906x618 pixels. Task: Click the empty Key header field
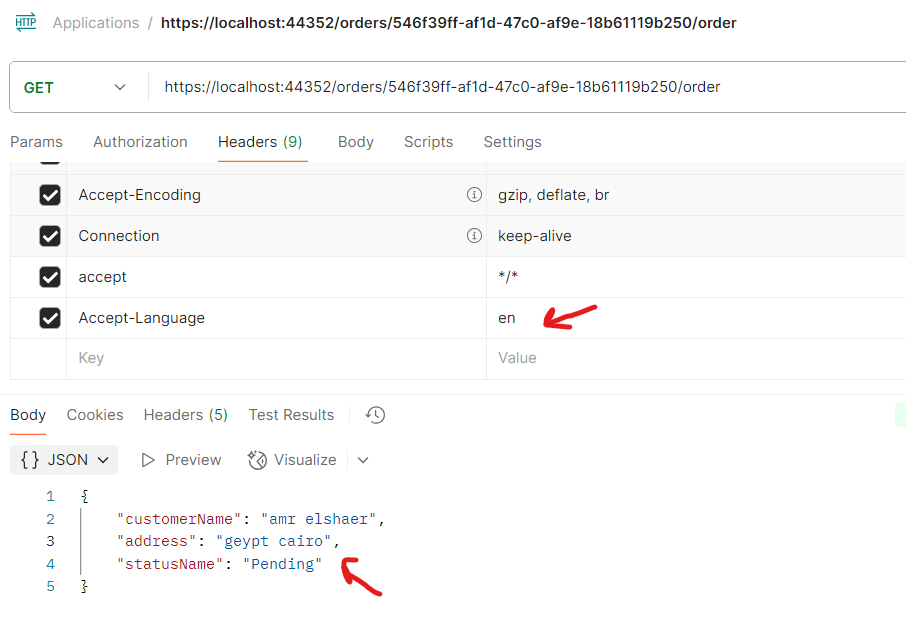click(270, 358)
